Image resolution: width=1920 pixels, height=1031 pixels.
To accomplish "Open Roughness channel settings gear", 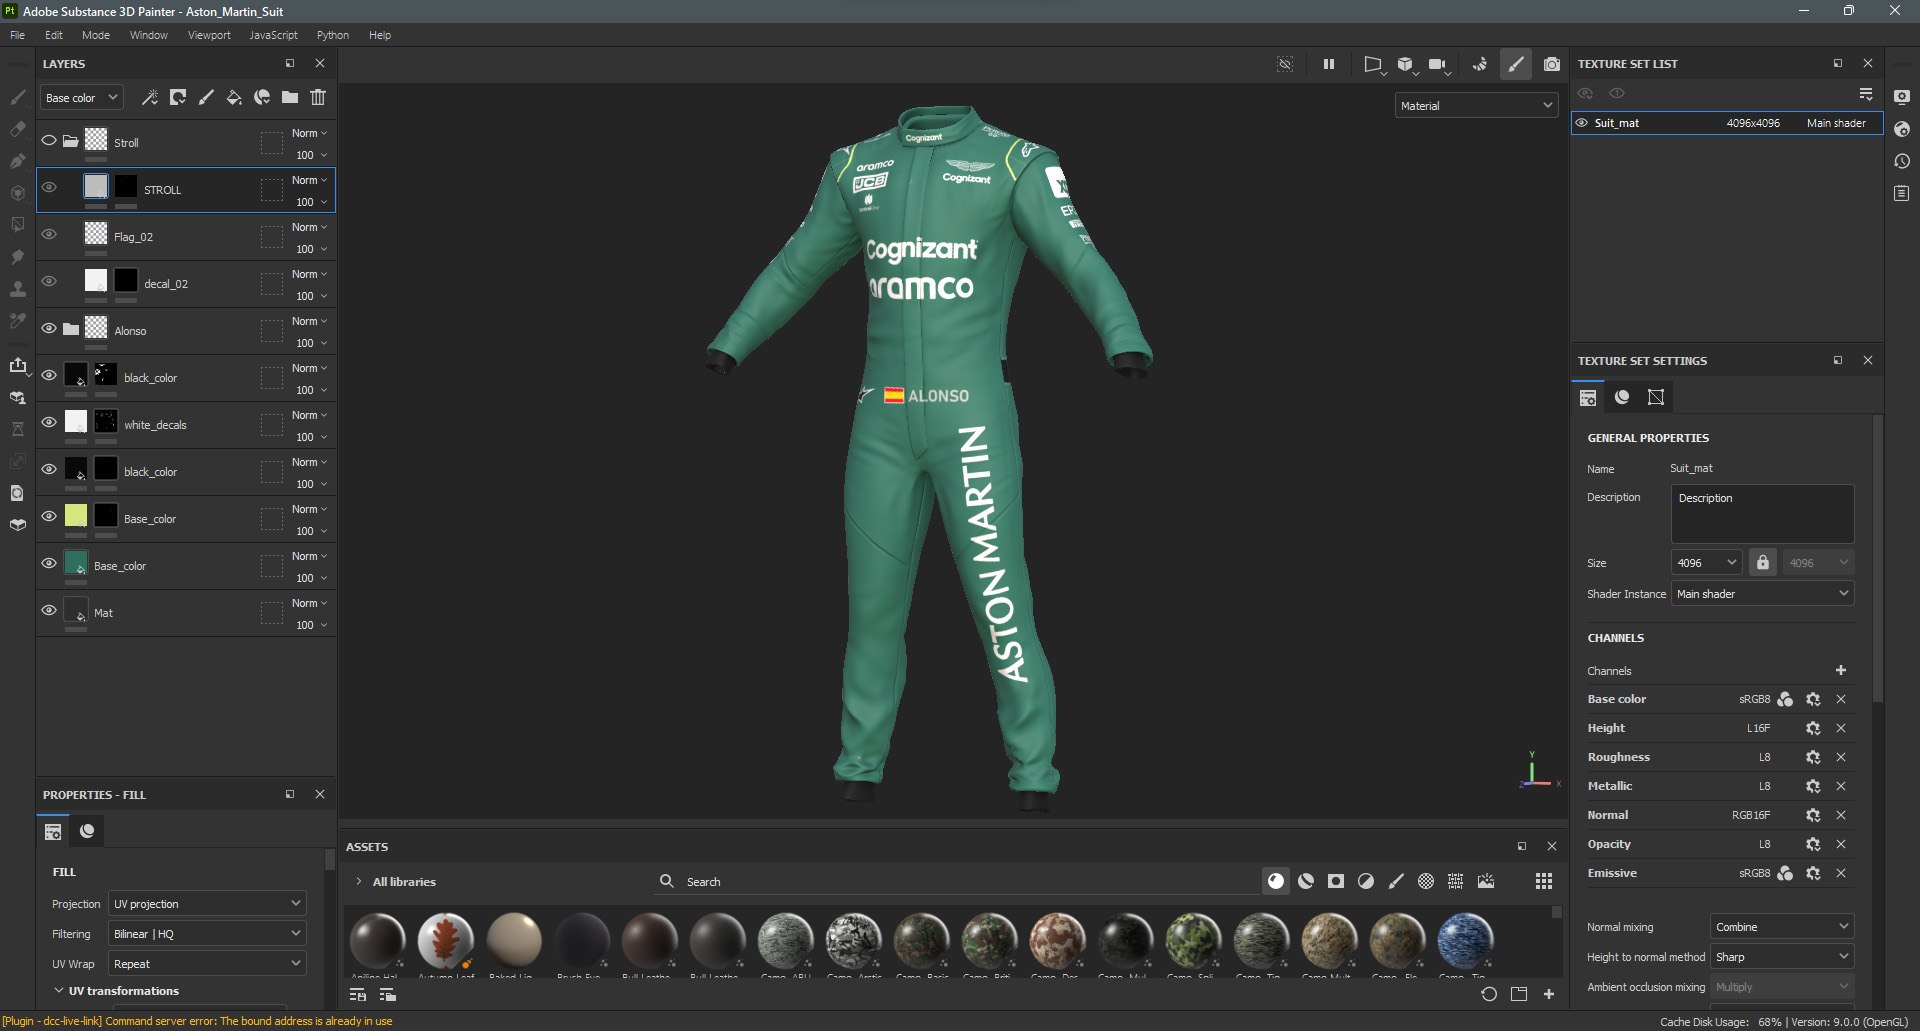I will 1813,757.
